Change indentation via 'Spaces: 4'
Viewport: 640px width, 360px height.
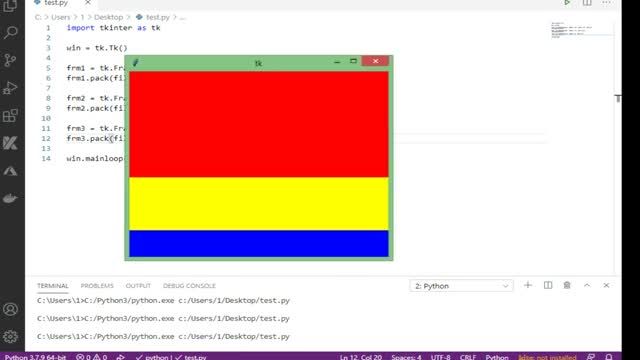click(x=406, y=357)
